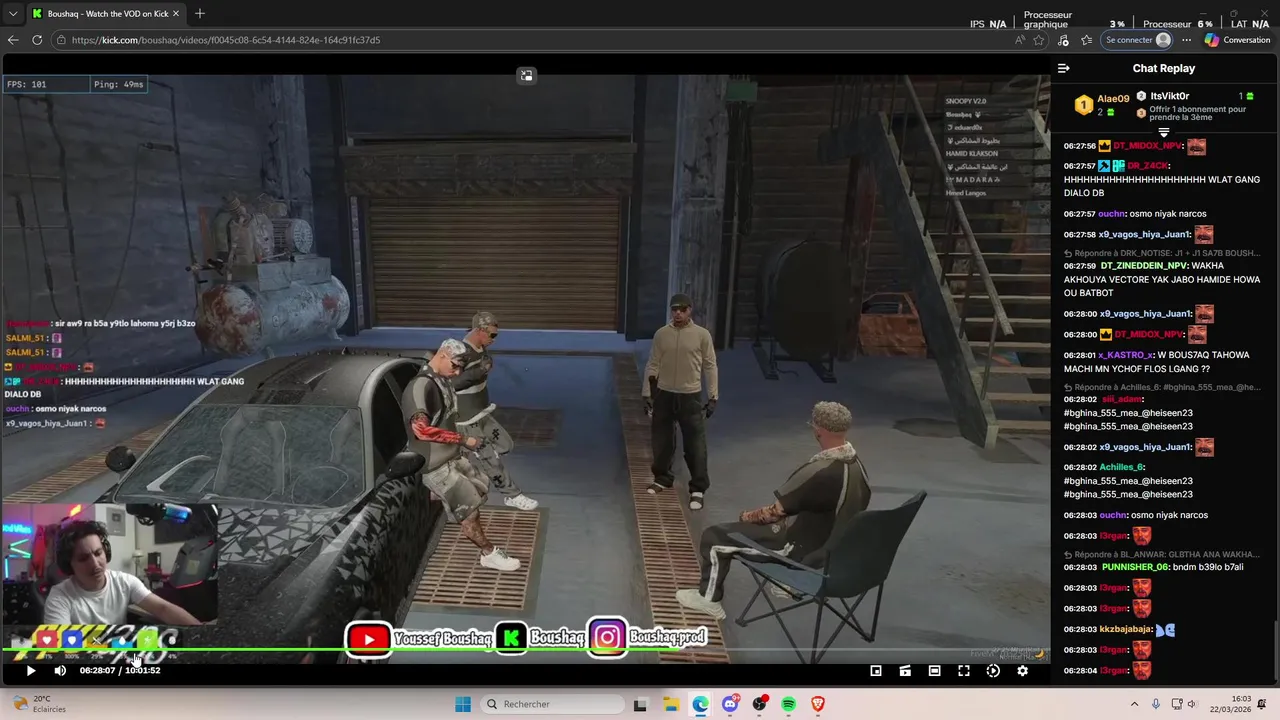The image size is (1280, 720).
Task: Click the DT_MIDOX_NPV username at 06:27:56
Action: pyautogui.click(x=1148, y=146)
